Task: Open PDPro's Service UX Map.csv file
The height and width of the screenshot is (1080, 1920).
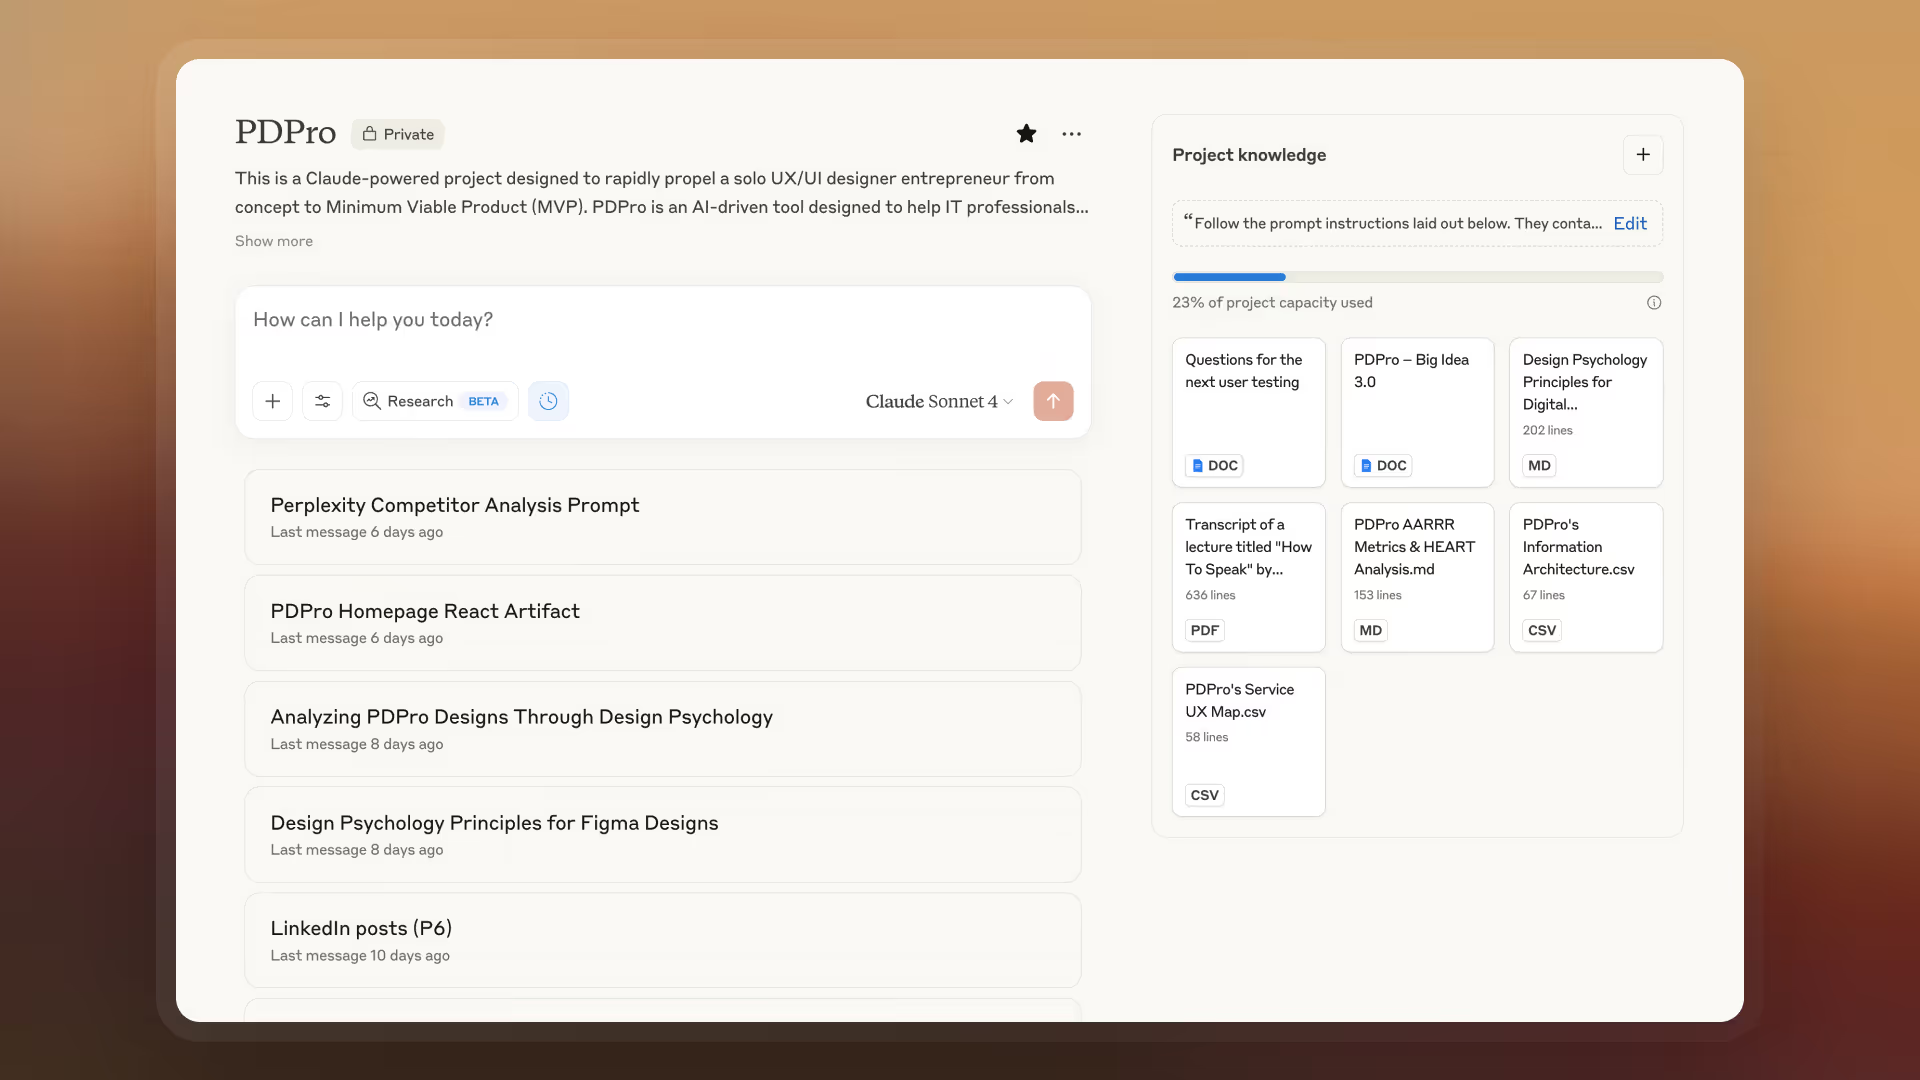Action: [x=1248, y=741]
